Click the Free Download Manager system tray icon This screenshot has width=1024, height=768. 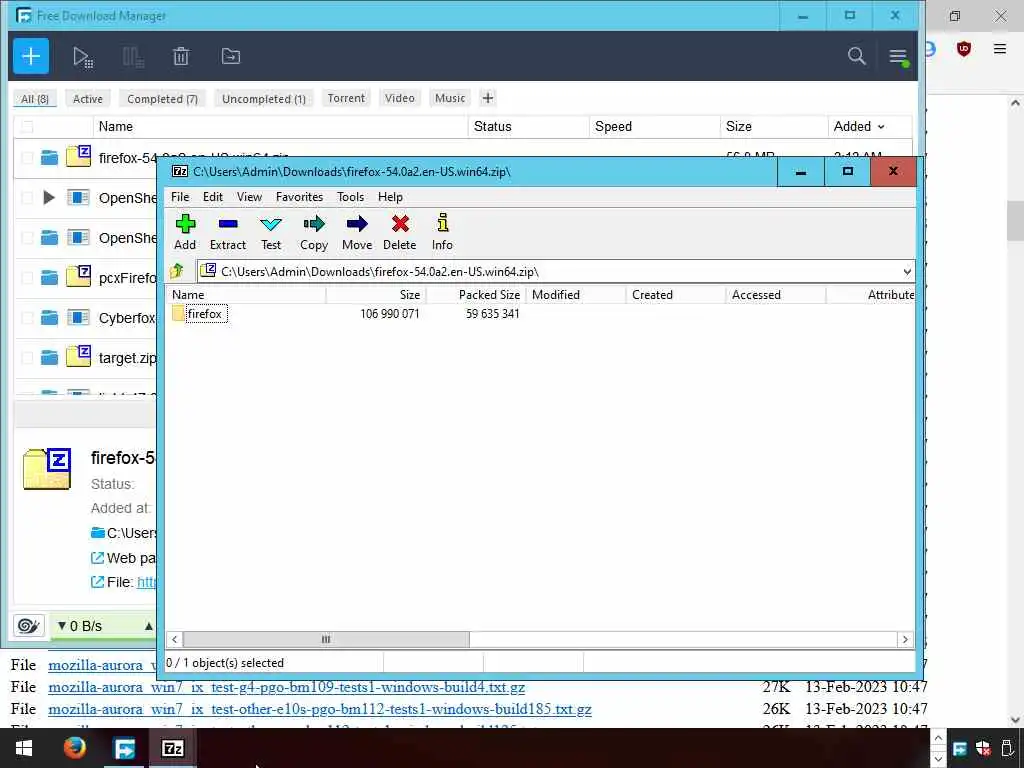pos(960,748)
